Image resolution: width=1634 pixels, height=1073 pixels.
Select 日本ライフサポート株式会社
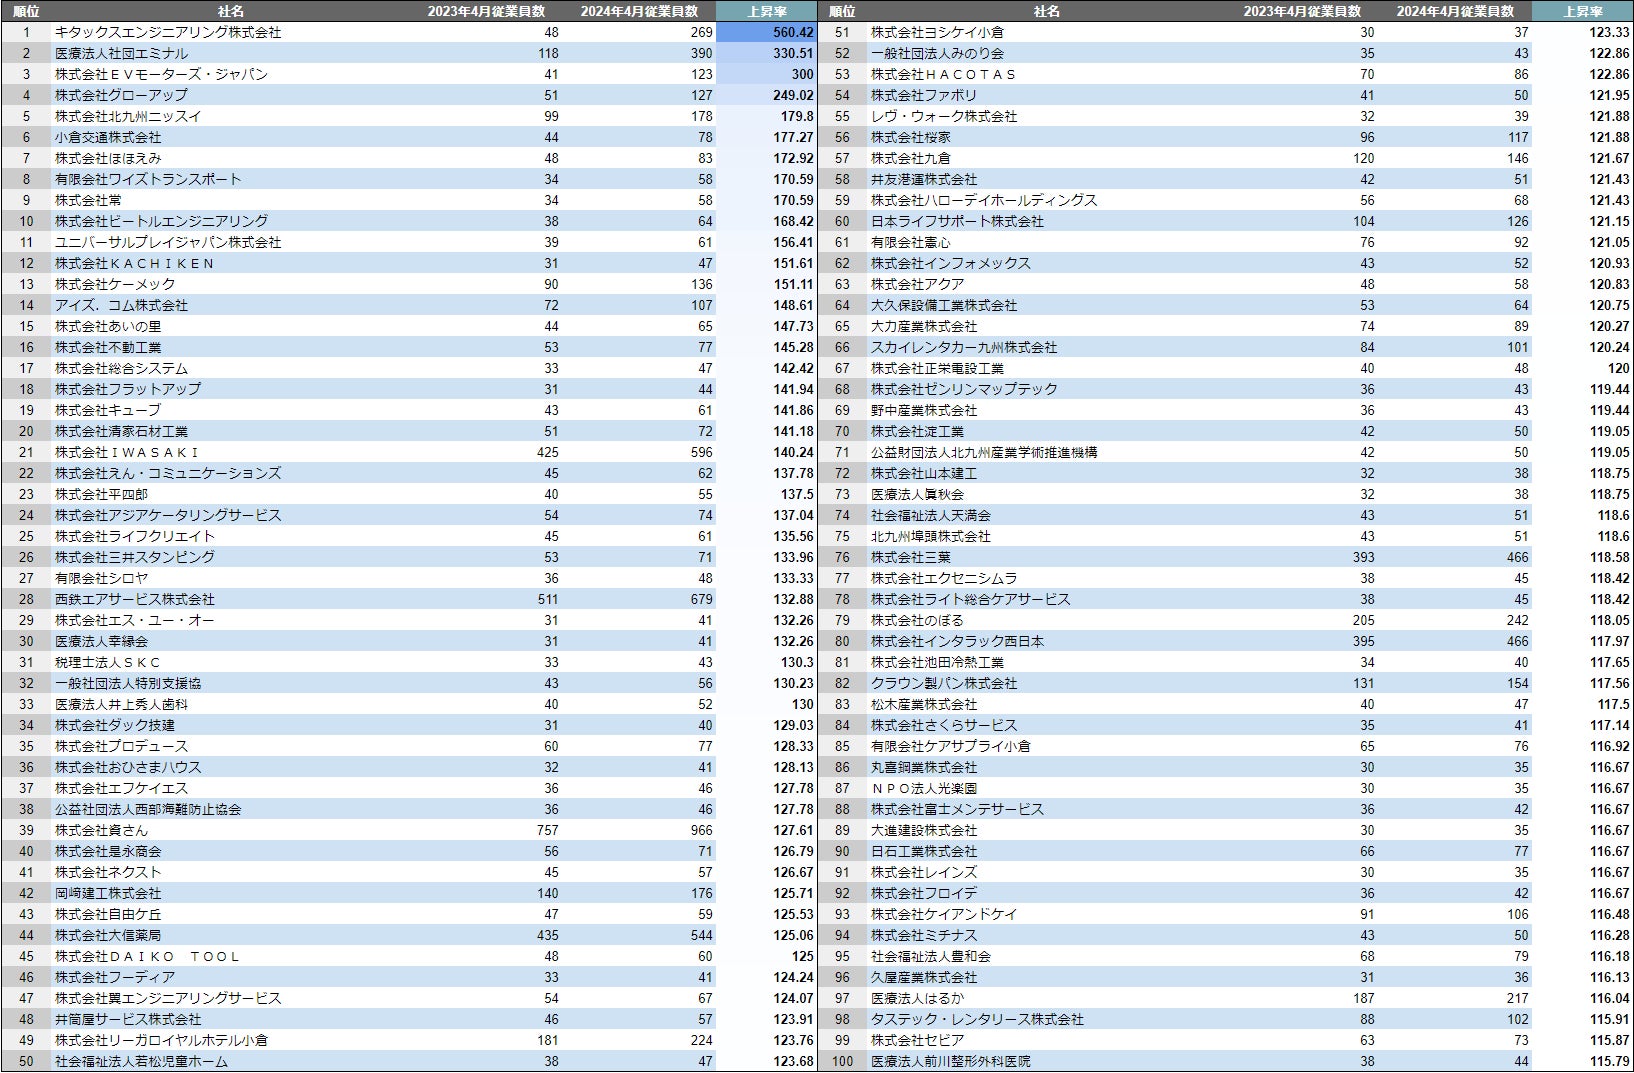(x=957, y=221)
